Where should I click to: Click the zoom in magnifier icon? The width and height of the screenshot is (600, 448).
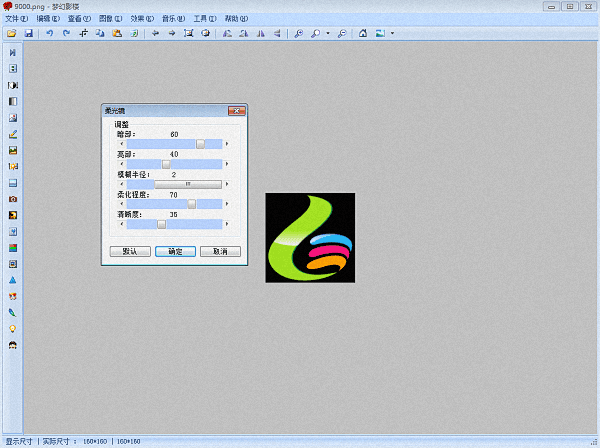tap(299, 33)
